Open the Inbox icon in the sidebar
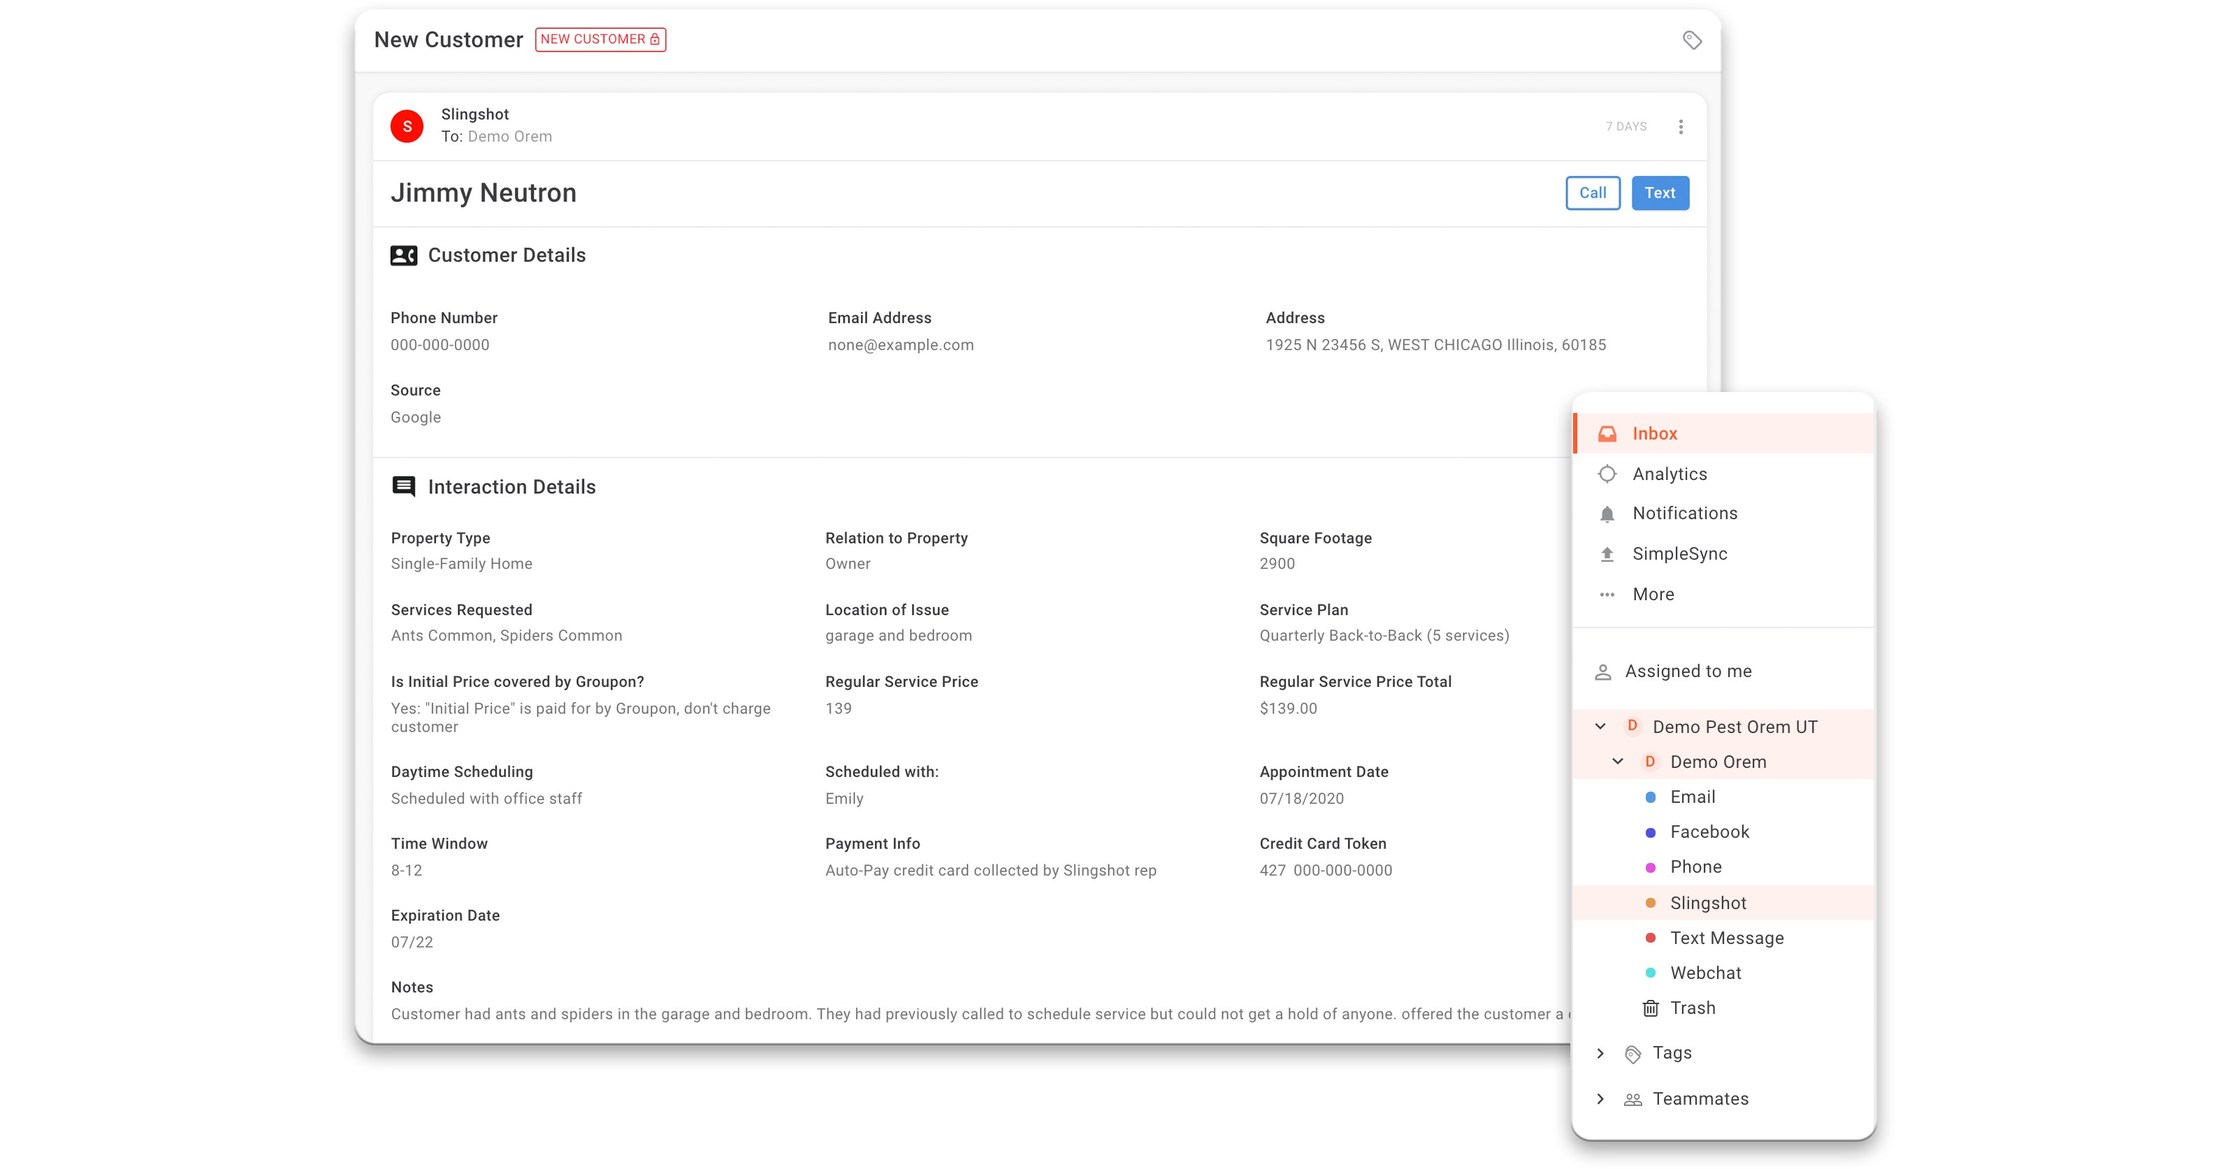2232x1169 pixels. (1607, 433)
